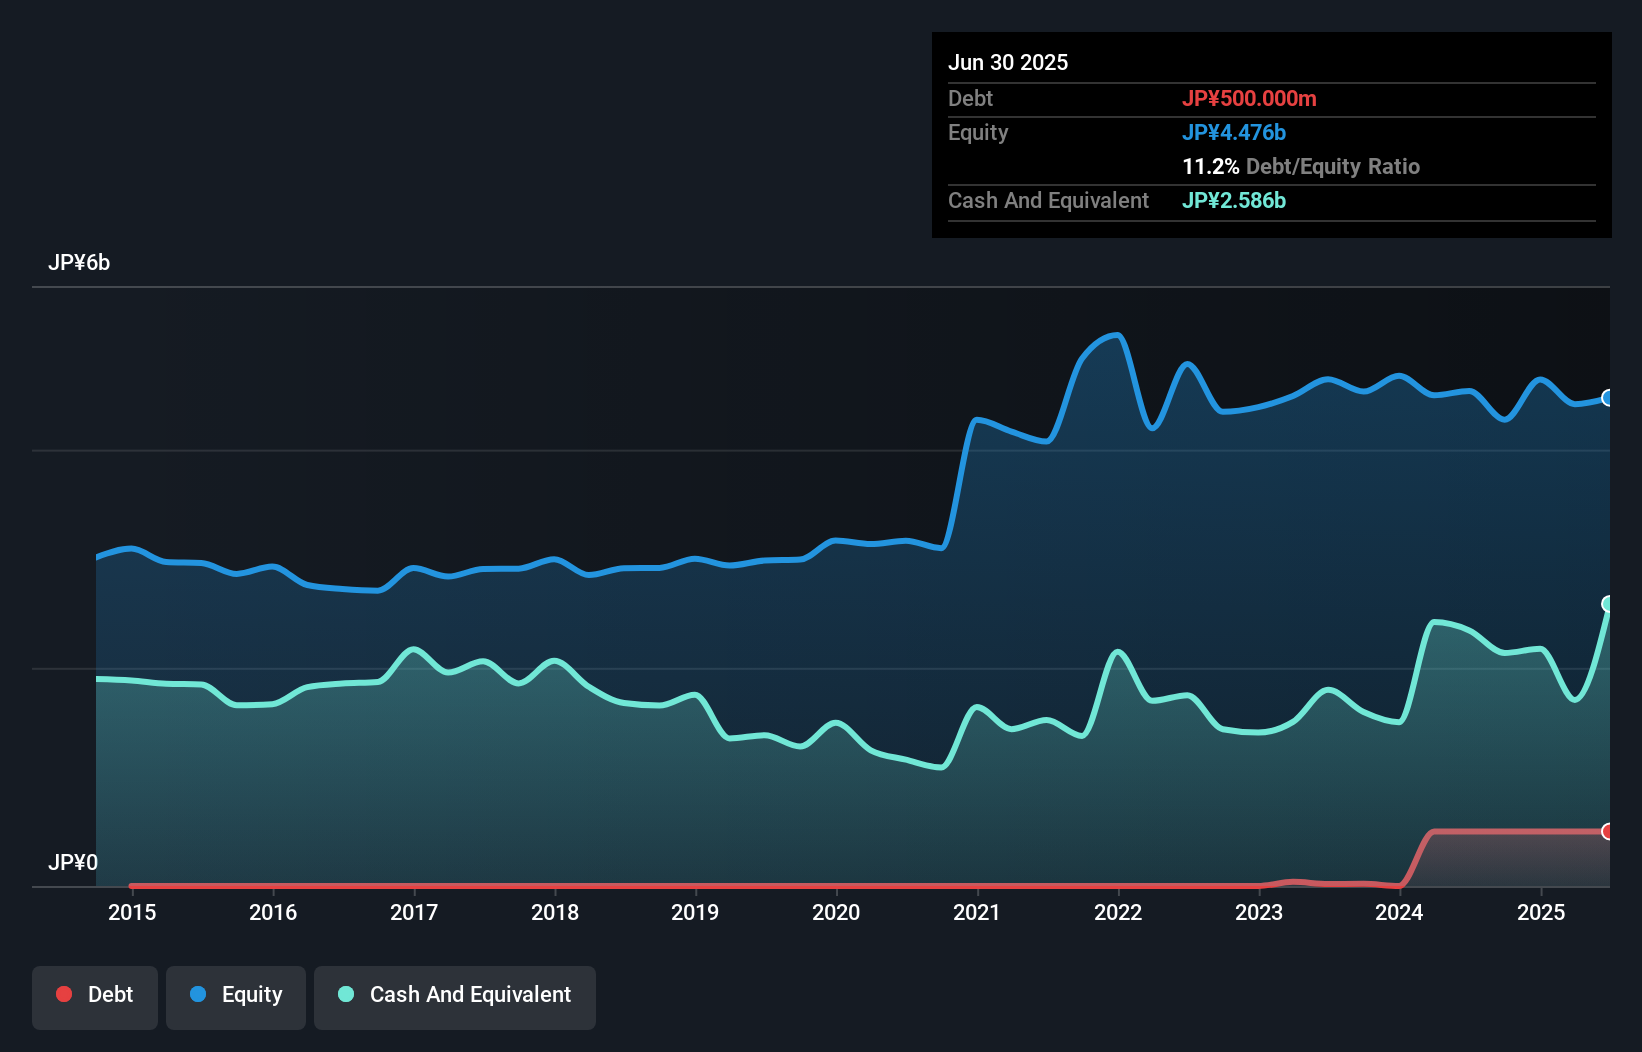This screenshot has height=1052, width=1642.
Task: Expand the Debt row in the tooltip
Action: tap(970, 99)
